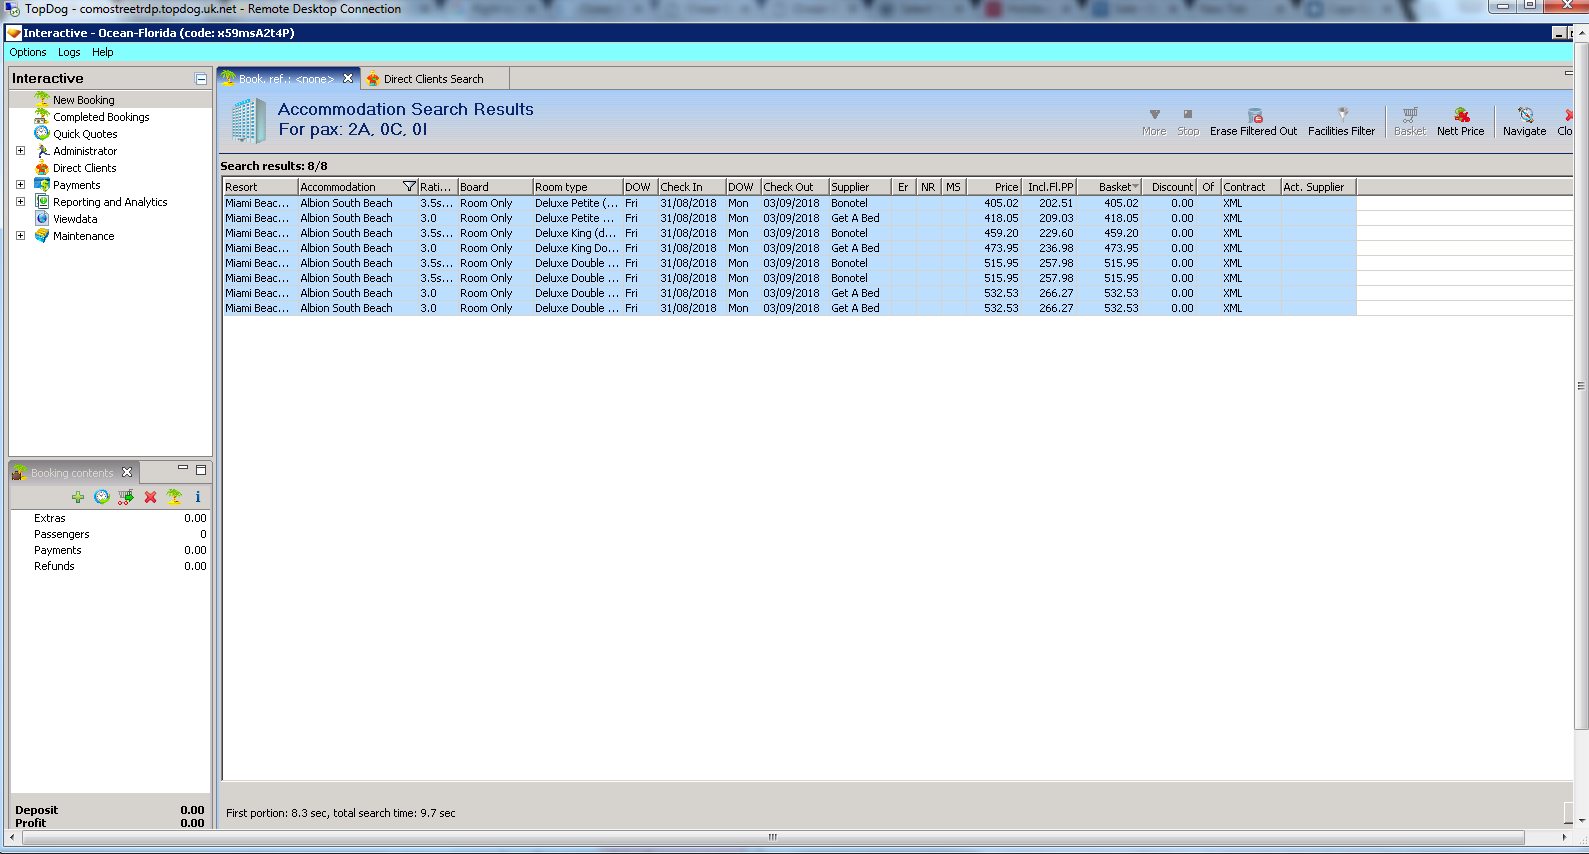
Task: Open the Basket column sort dropdown arrow
Action: (x=1135, y=187)
